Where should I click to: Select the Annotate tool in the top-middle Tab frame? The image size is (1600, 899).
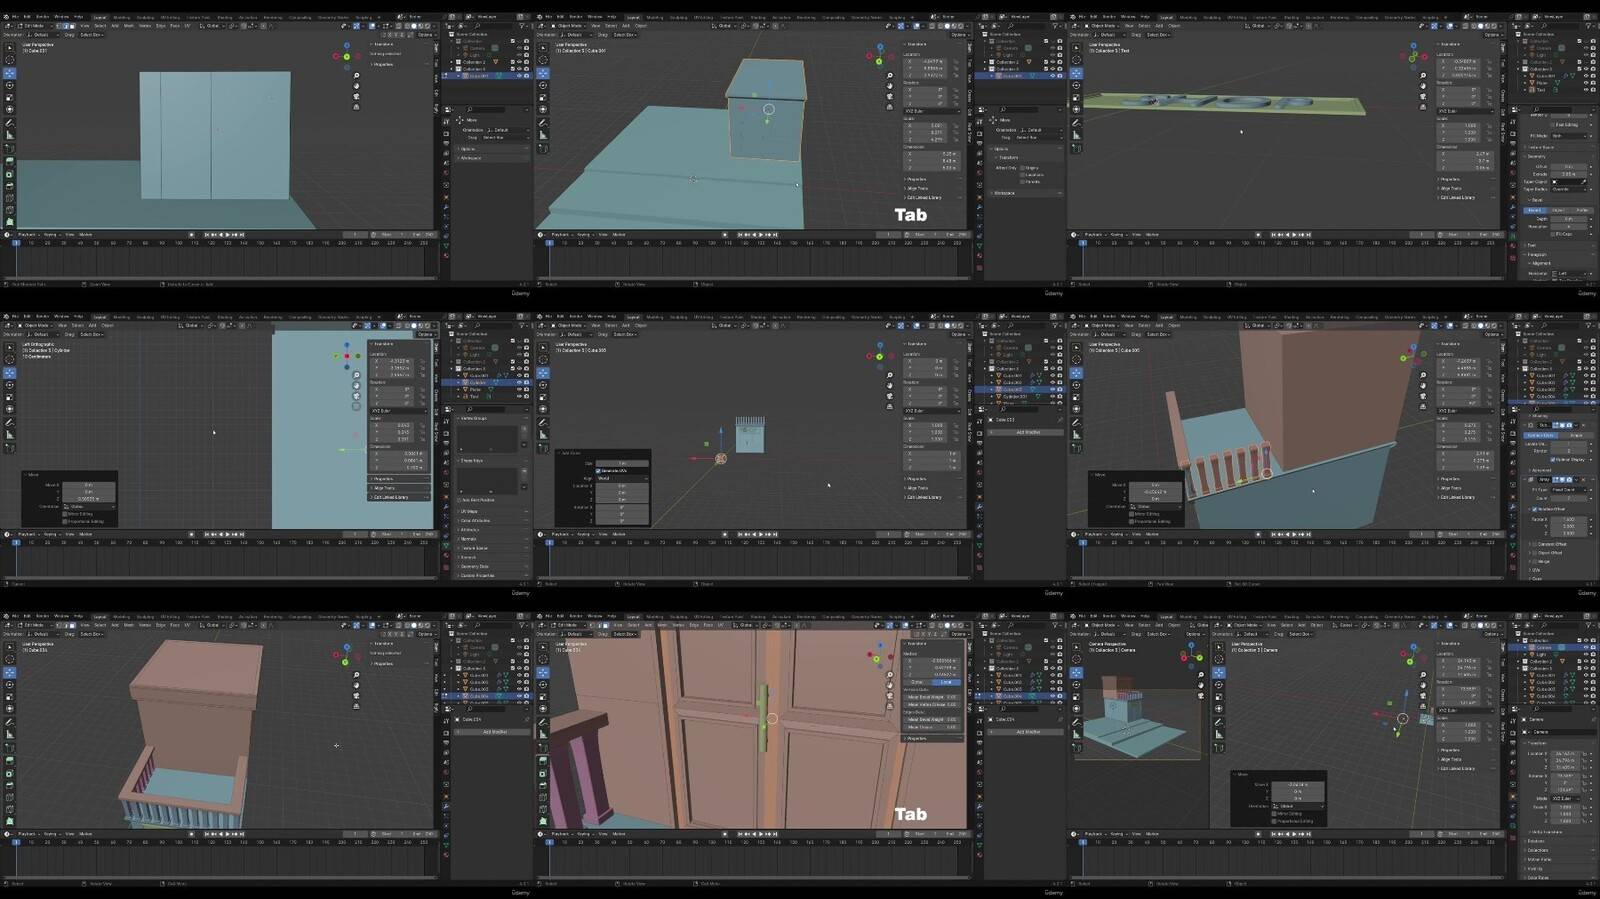(543, 123)
